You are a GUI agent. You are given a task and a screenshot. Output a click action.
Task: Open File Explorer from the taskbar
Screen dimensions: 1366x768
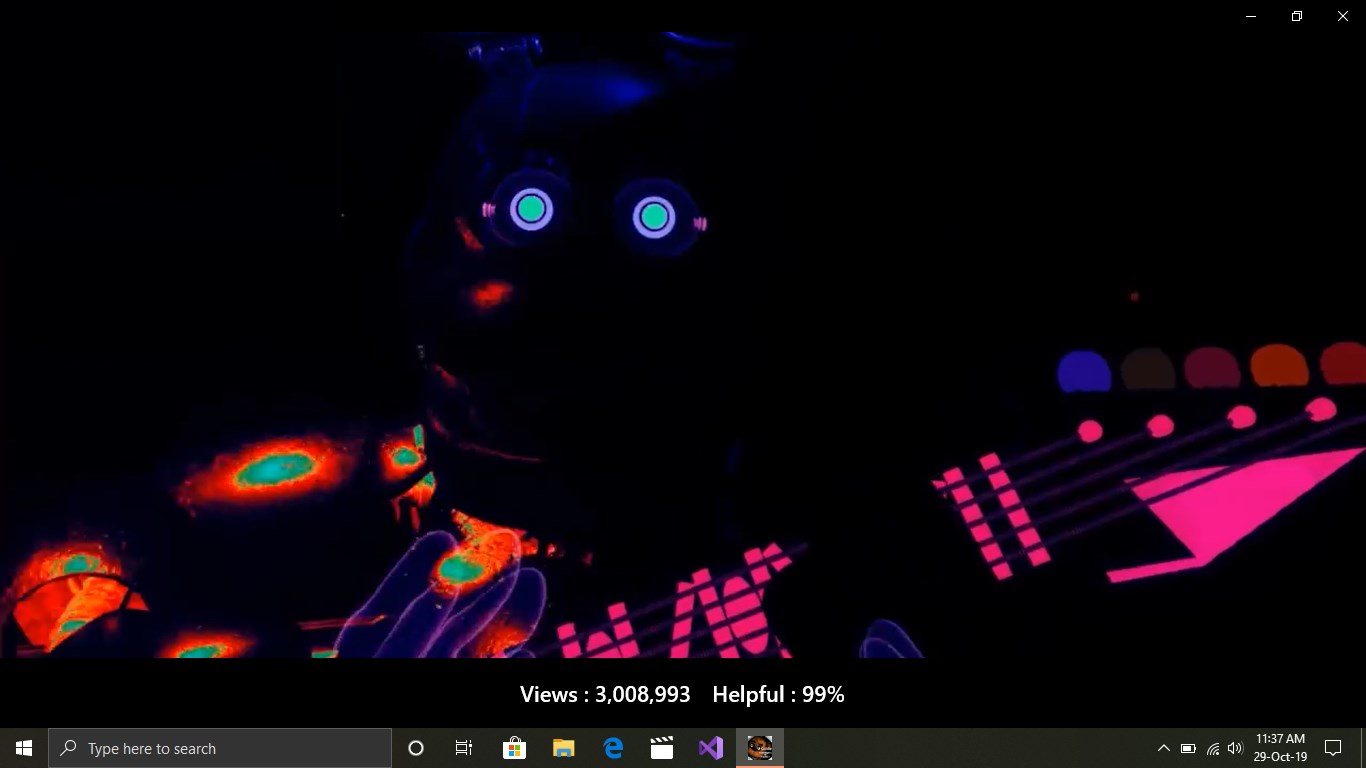click(x=563, y=748)
